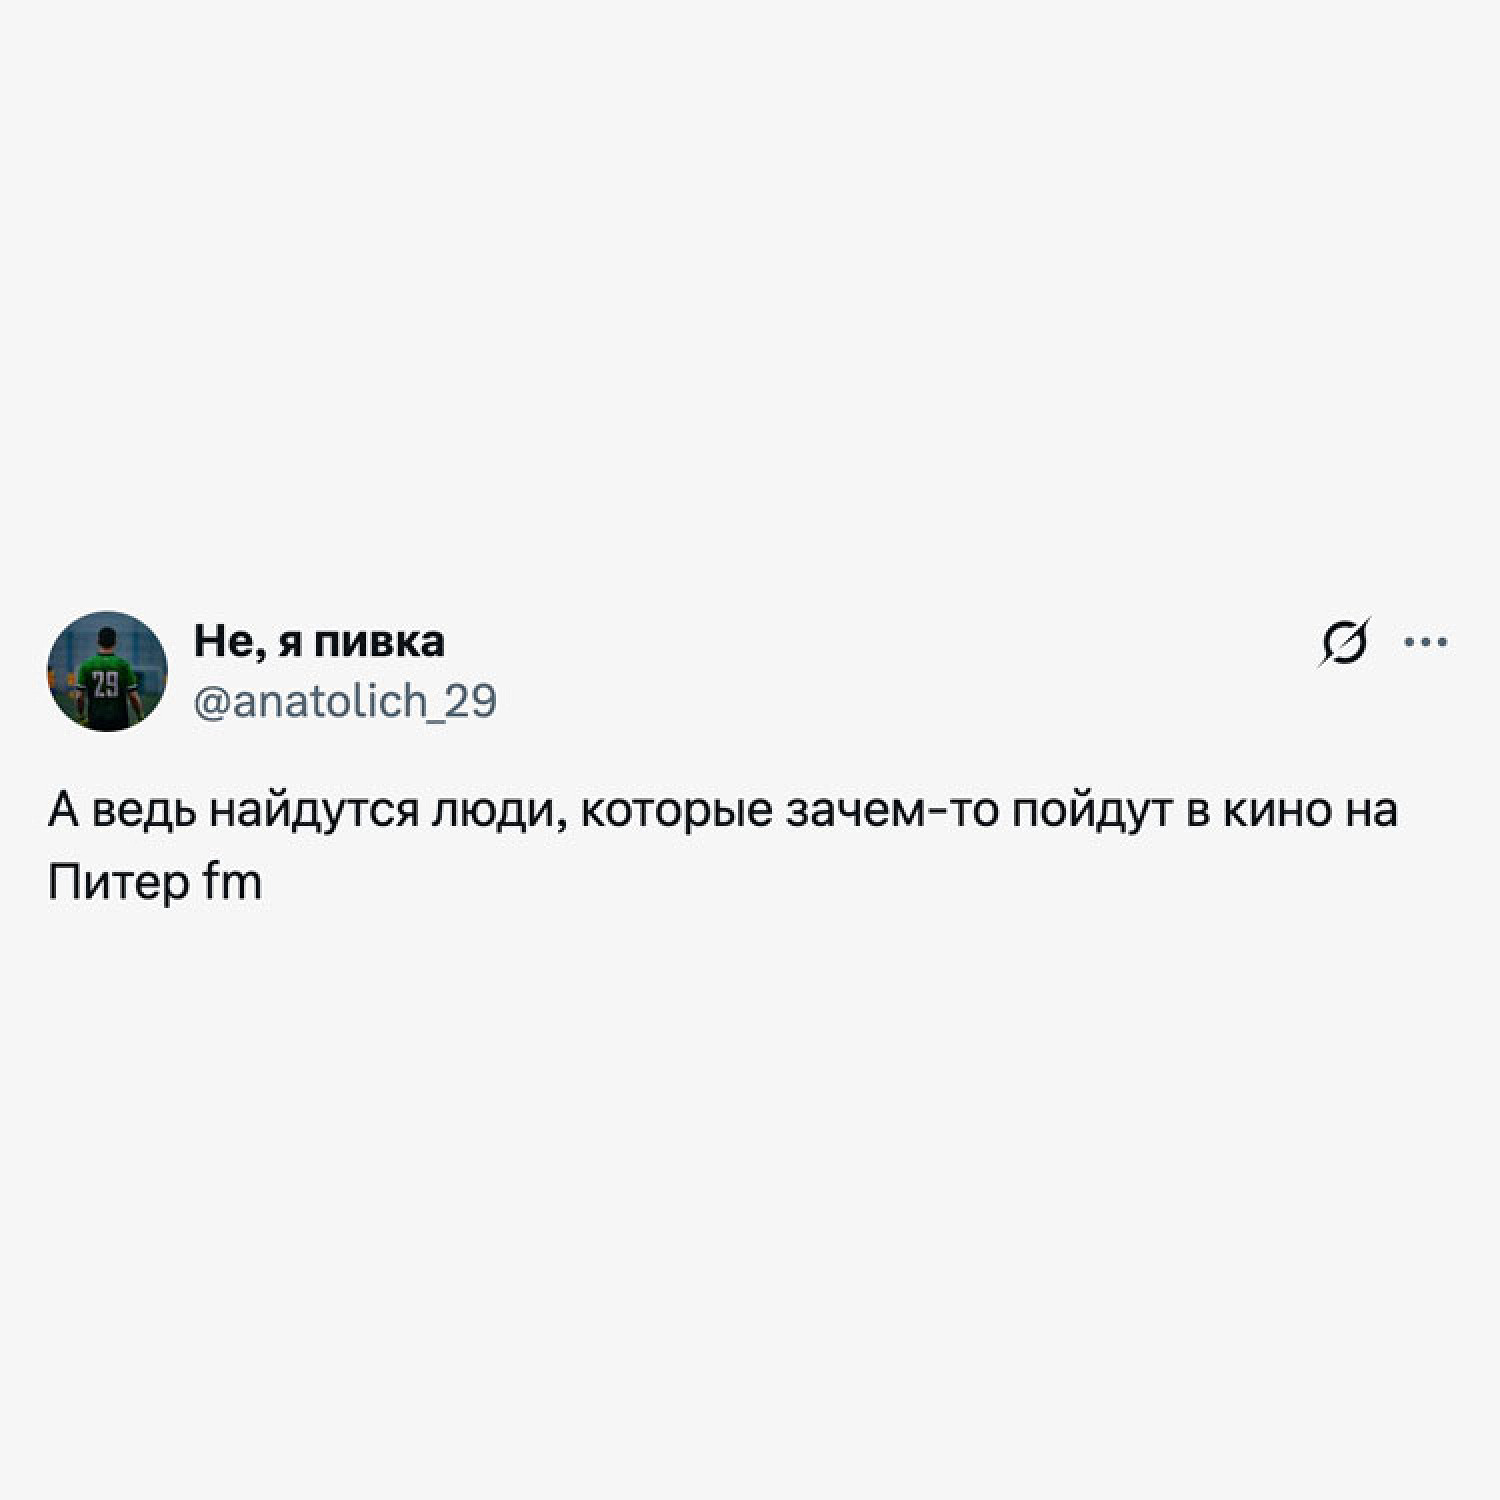This screenshot has height=1500, width=1500.
Task: Click the word "зачем-то" in the tweet
Action: (x=892, y=811)
